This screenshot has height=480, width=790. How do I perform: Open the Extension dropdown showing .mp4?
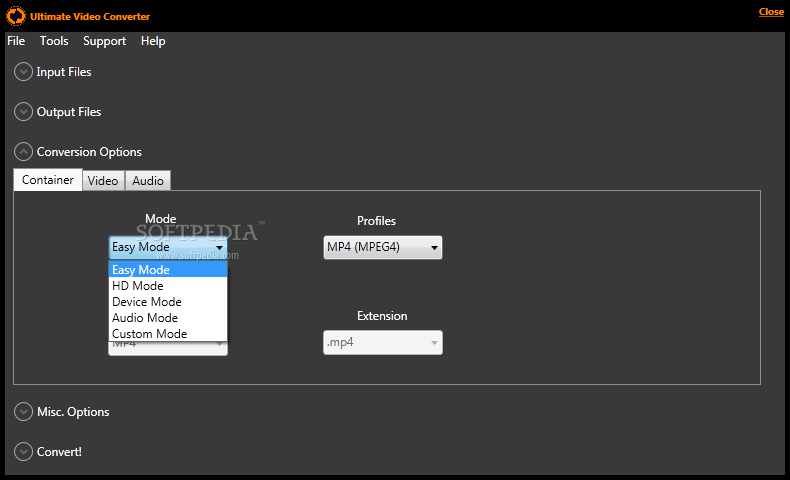click(383, 342)
